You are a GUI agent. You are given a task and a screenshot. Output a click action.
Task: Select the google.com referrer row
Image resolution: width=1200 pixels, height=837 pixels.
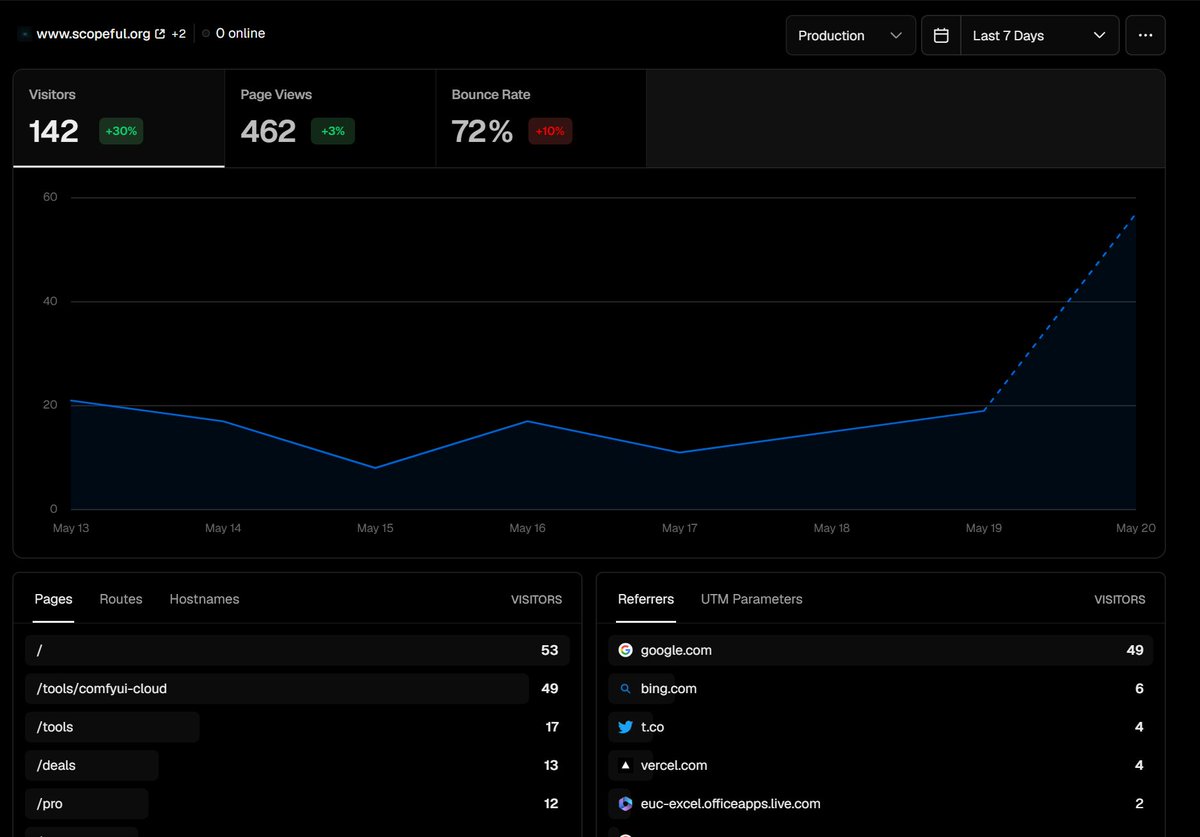[x=881, y=650]
